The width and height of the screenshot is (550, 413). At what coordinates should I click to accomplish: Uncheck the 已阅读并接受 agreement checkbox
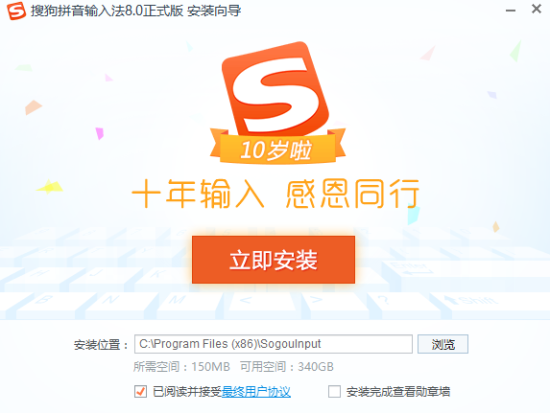(x=141, y=391)
